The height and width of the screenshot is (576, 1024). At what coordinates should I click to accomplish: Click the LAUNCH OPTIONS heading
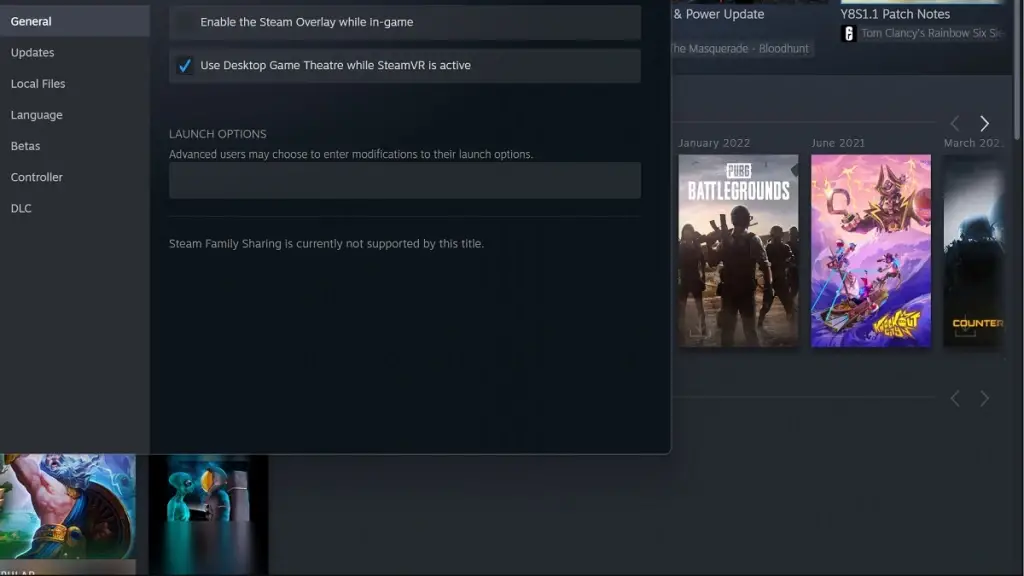217,134
